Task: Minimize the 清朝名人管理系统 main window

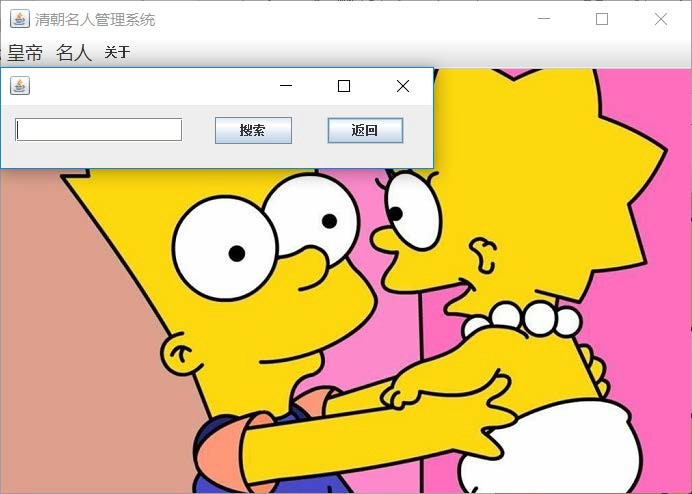Action: click(544, 19)
